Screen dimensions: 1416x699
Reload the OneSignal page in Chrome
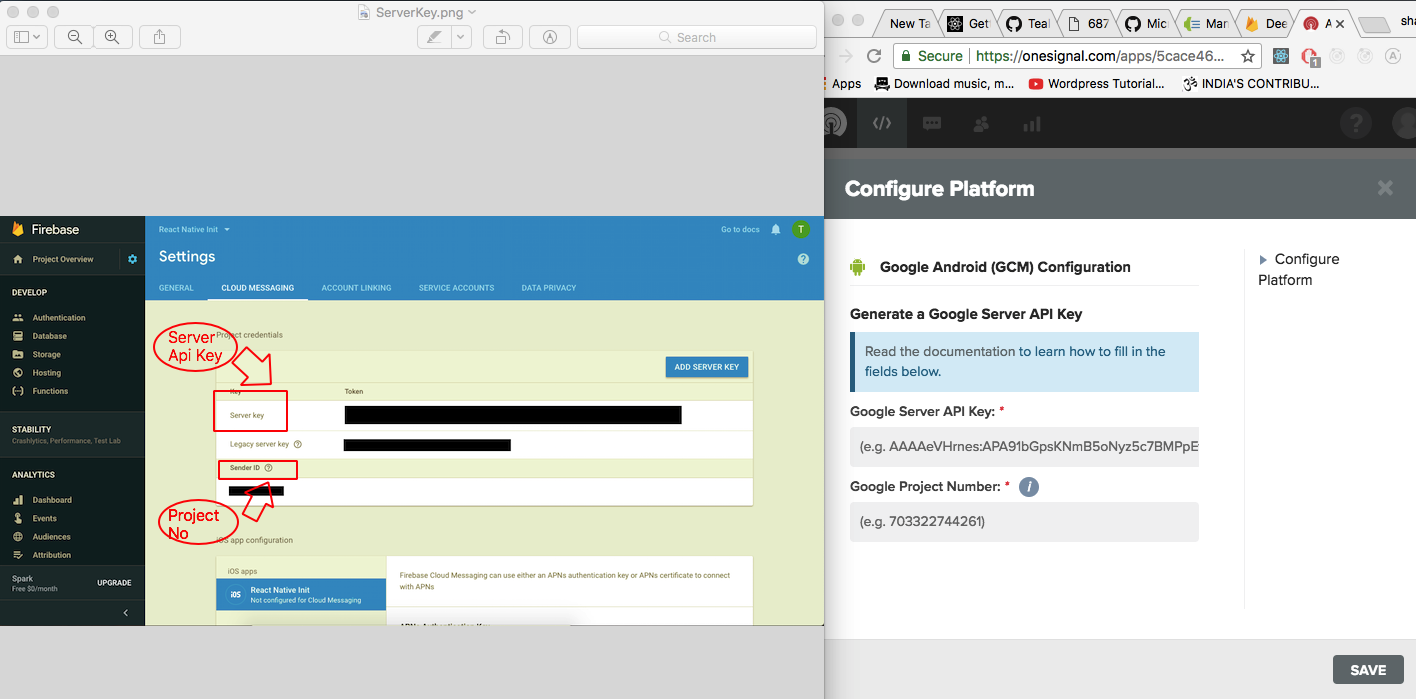click(874, 56)
